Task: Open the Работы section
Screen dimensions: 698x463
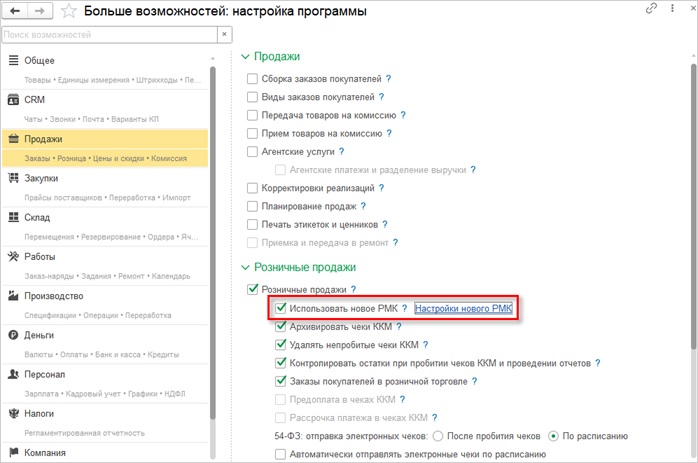Action: pyautogui.click(x=105, y=266)
